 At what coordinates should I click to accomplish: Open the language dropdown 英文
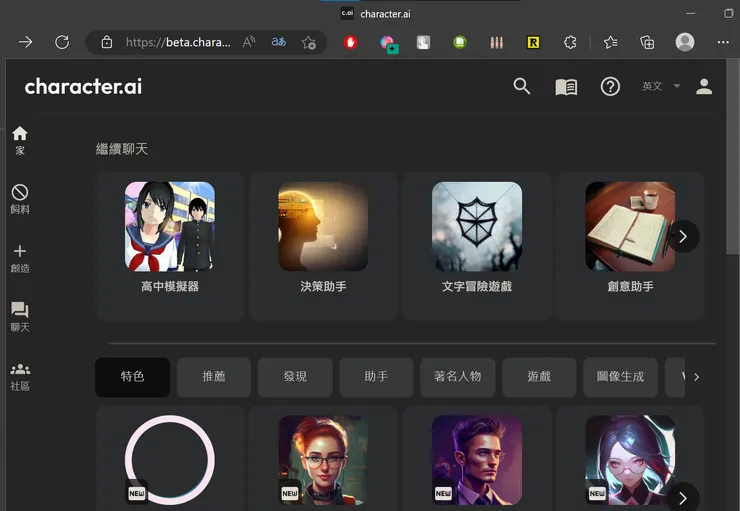click(661, 86)
